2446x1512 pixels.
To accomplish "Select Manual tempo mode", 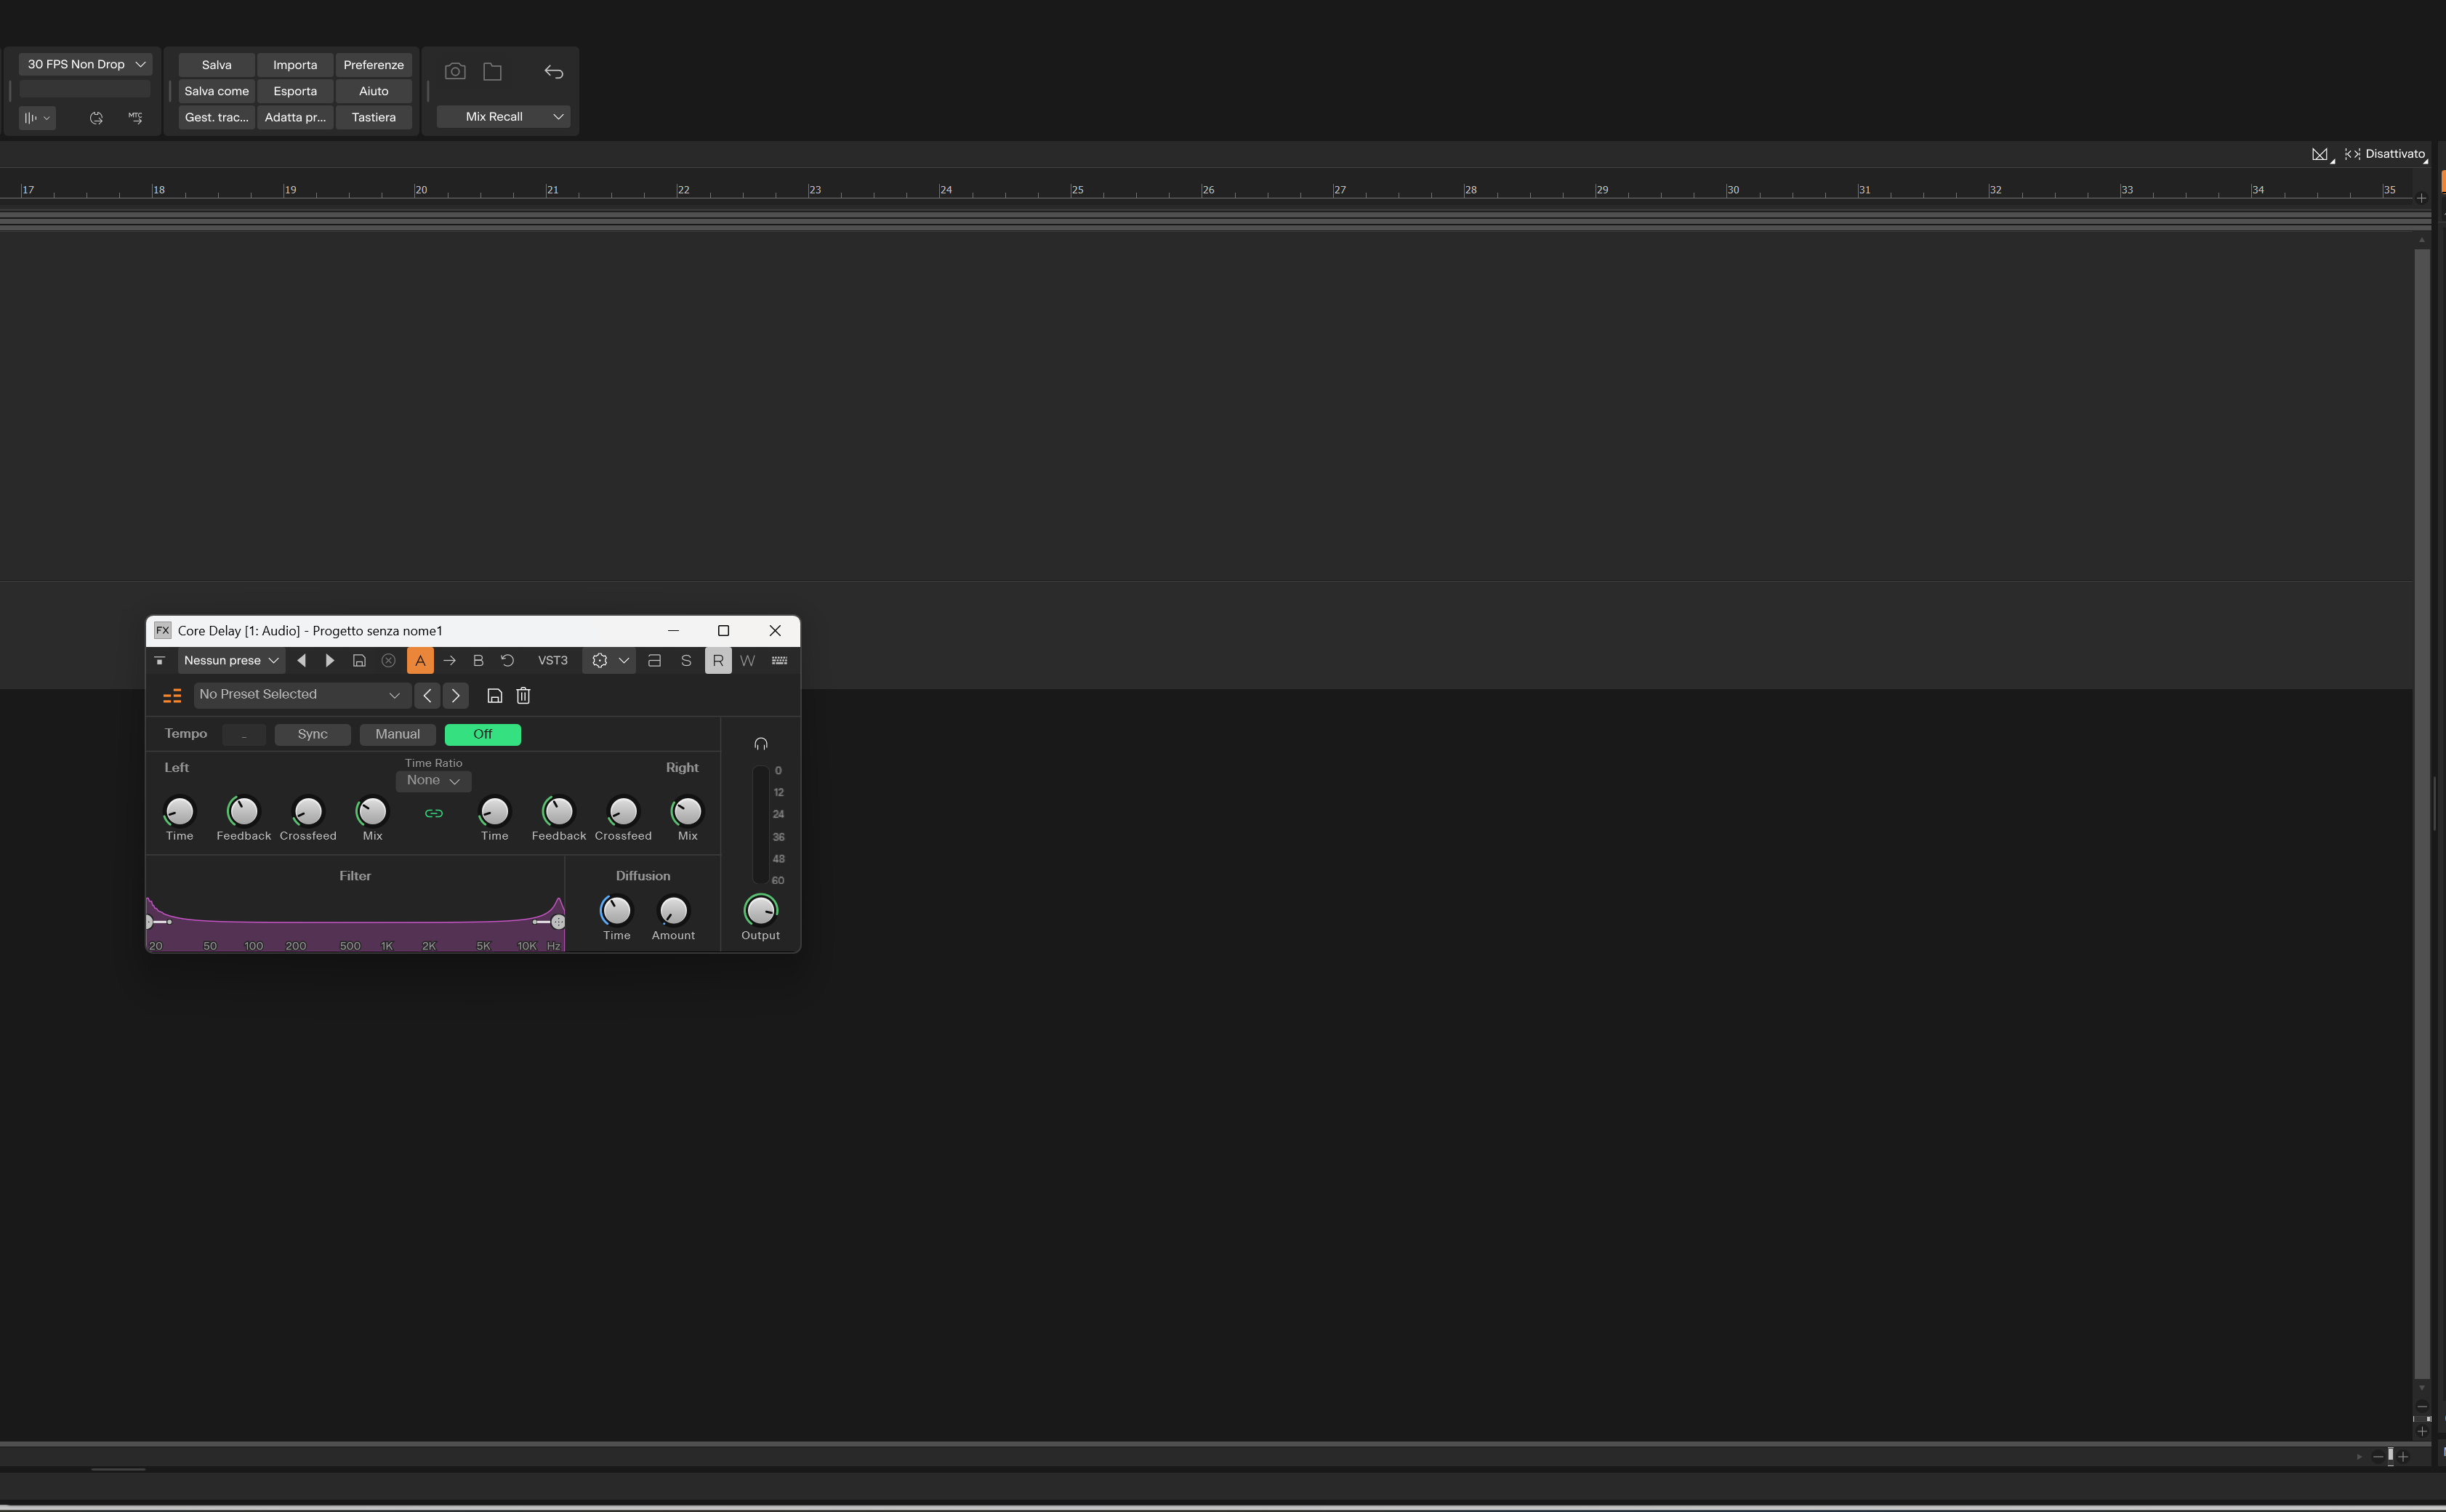I will (x=397, y=735).
